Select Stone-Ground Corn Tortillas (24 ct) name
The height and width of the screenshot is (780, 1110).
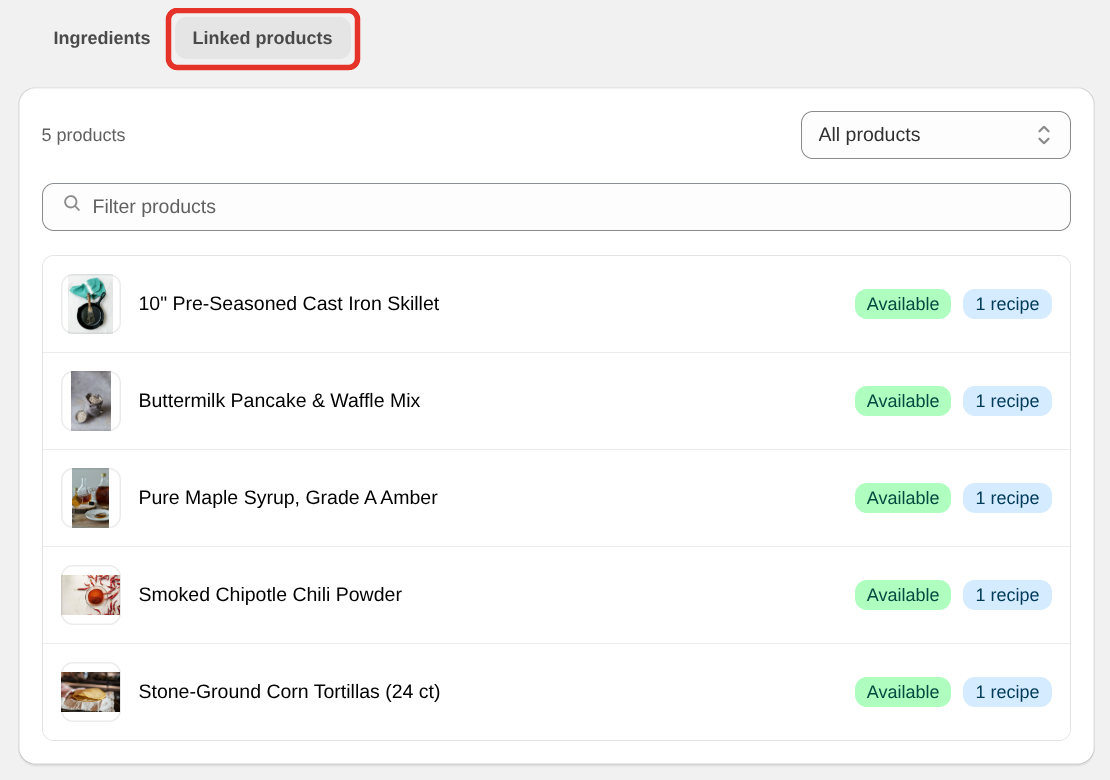(x=290, y=692)
